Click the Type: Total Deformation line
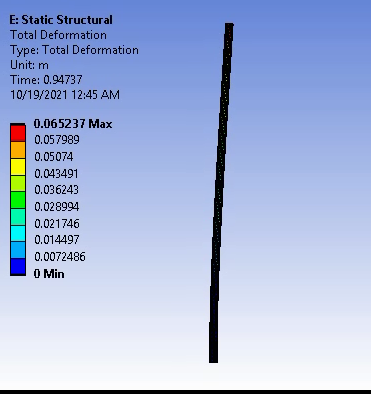The height and width of the screenshot is (394, 371). pos(74,50)
